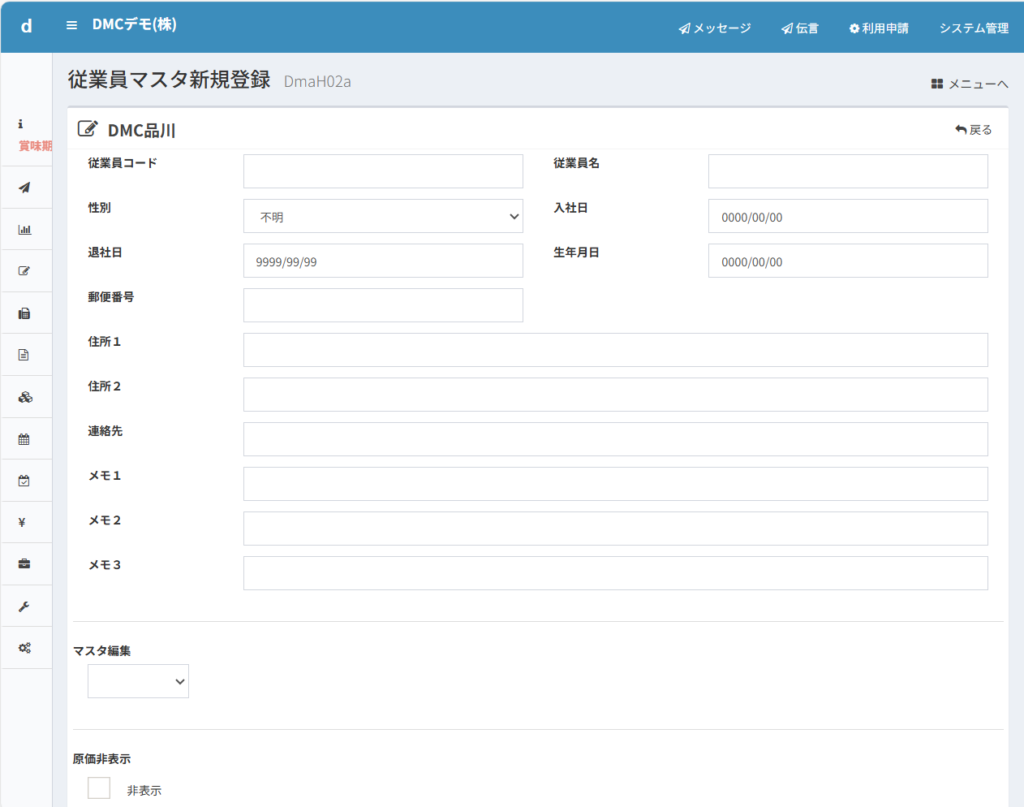Open the stacked cubes icon in sidebar
1024x807 pixels.
(25, 397)
